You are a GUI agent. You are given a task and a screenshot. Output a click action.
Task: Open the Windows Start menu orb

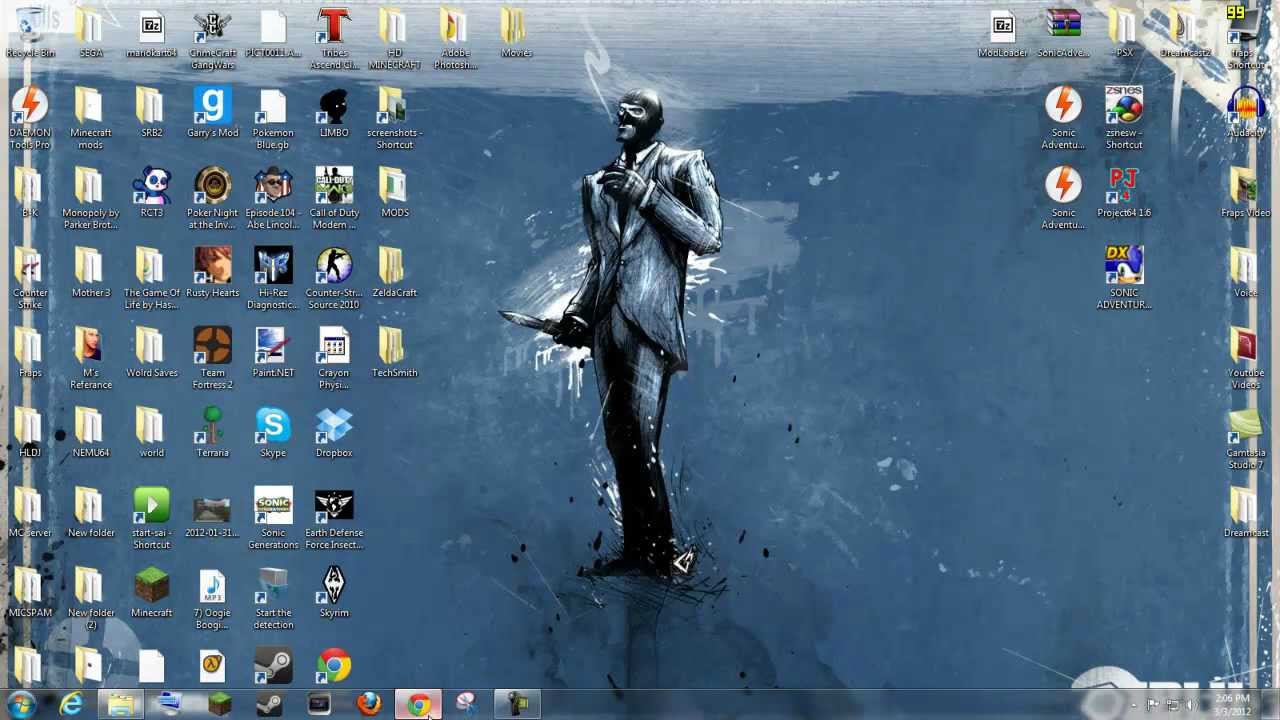click(x=20, y=704)
